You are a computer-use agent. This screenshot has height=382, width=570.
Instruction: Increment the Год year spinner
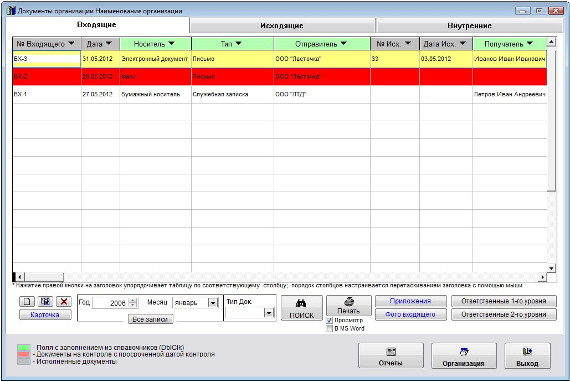point(133,300)
